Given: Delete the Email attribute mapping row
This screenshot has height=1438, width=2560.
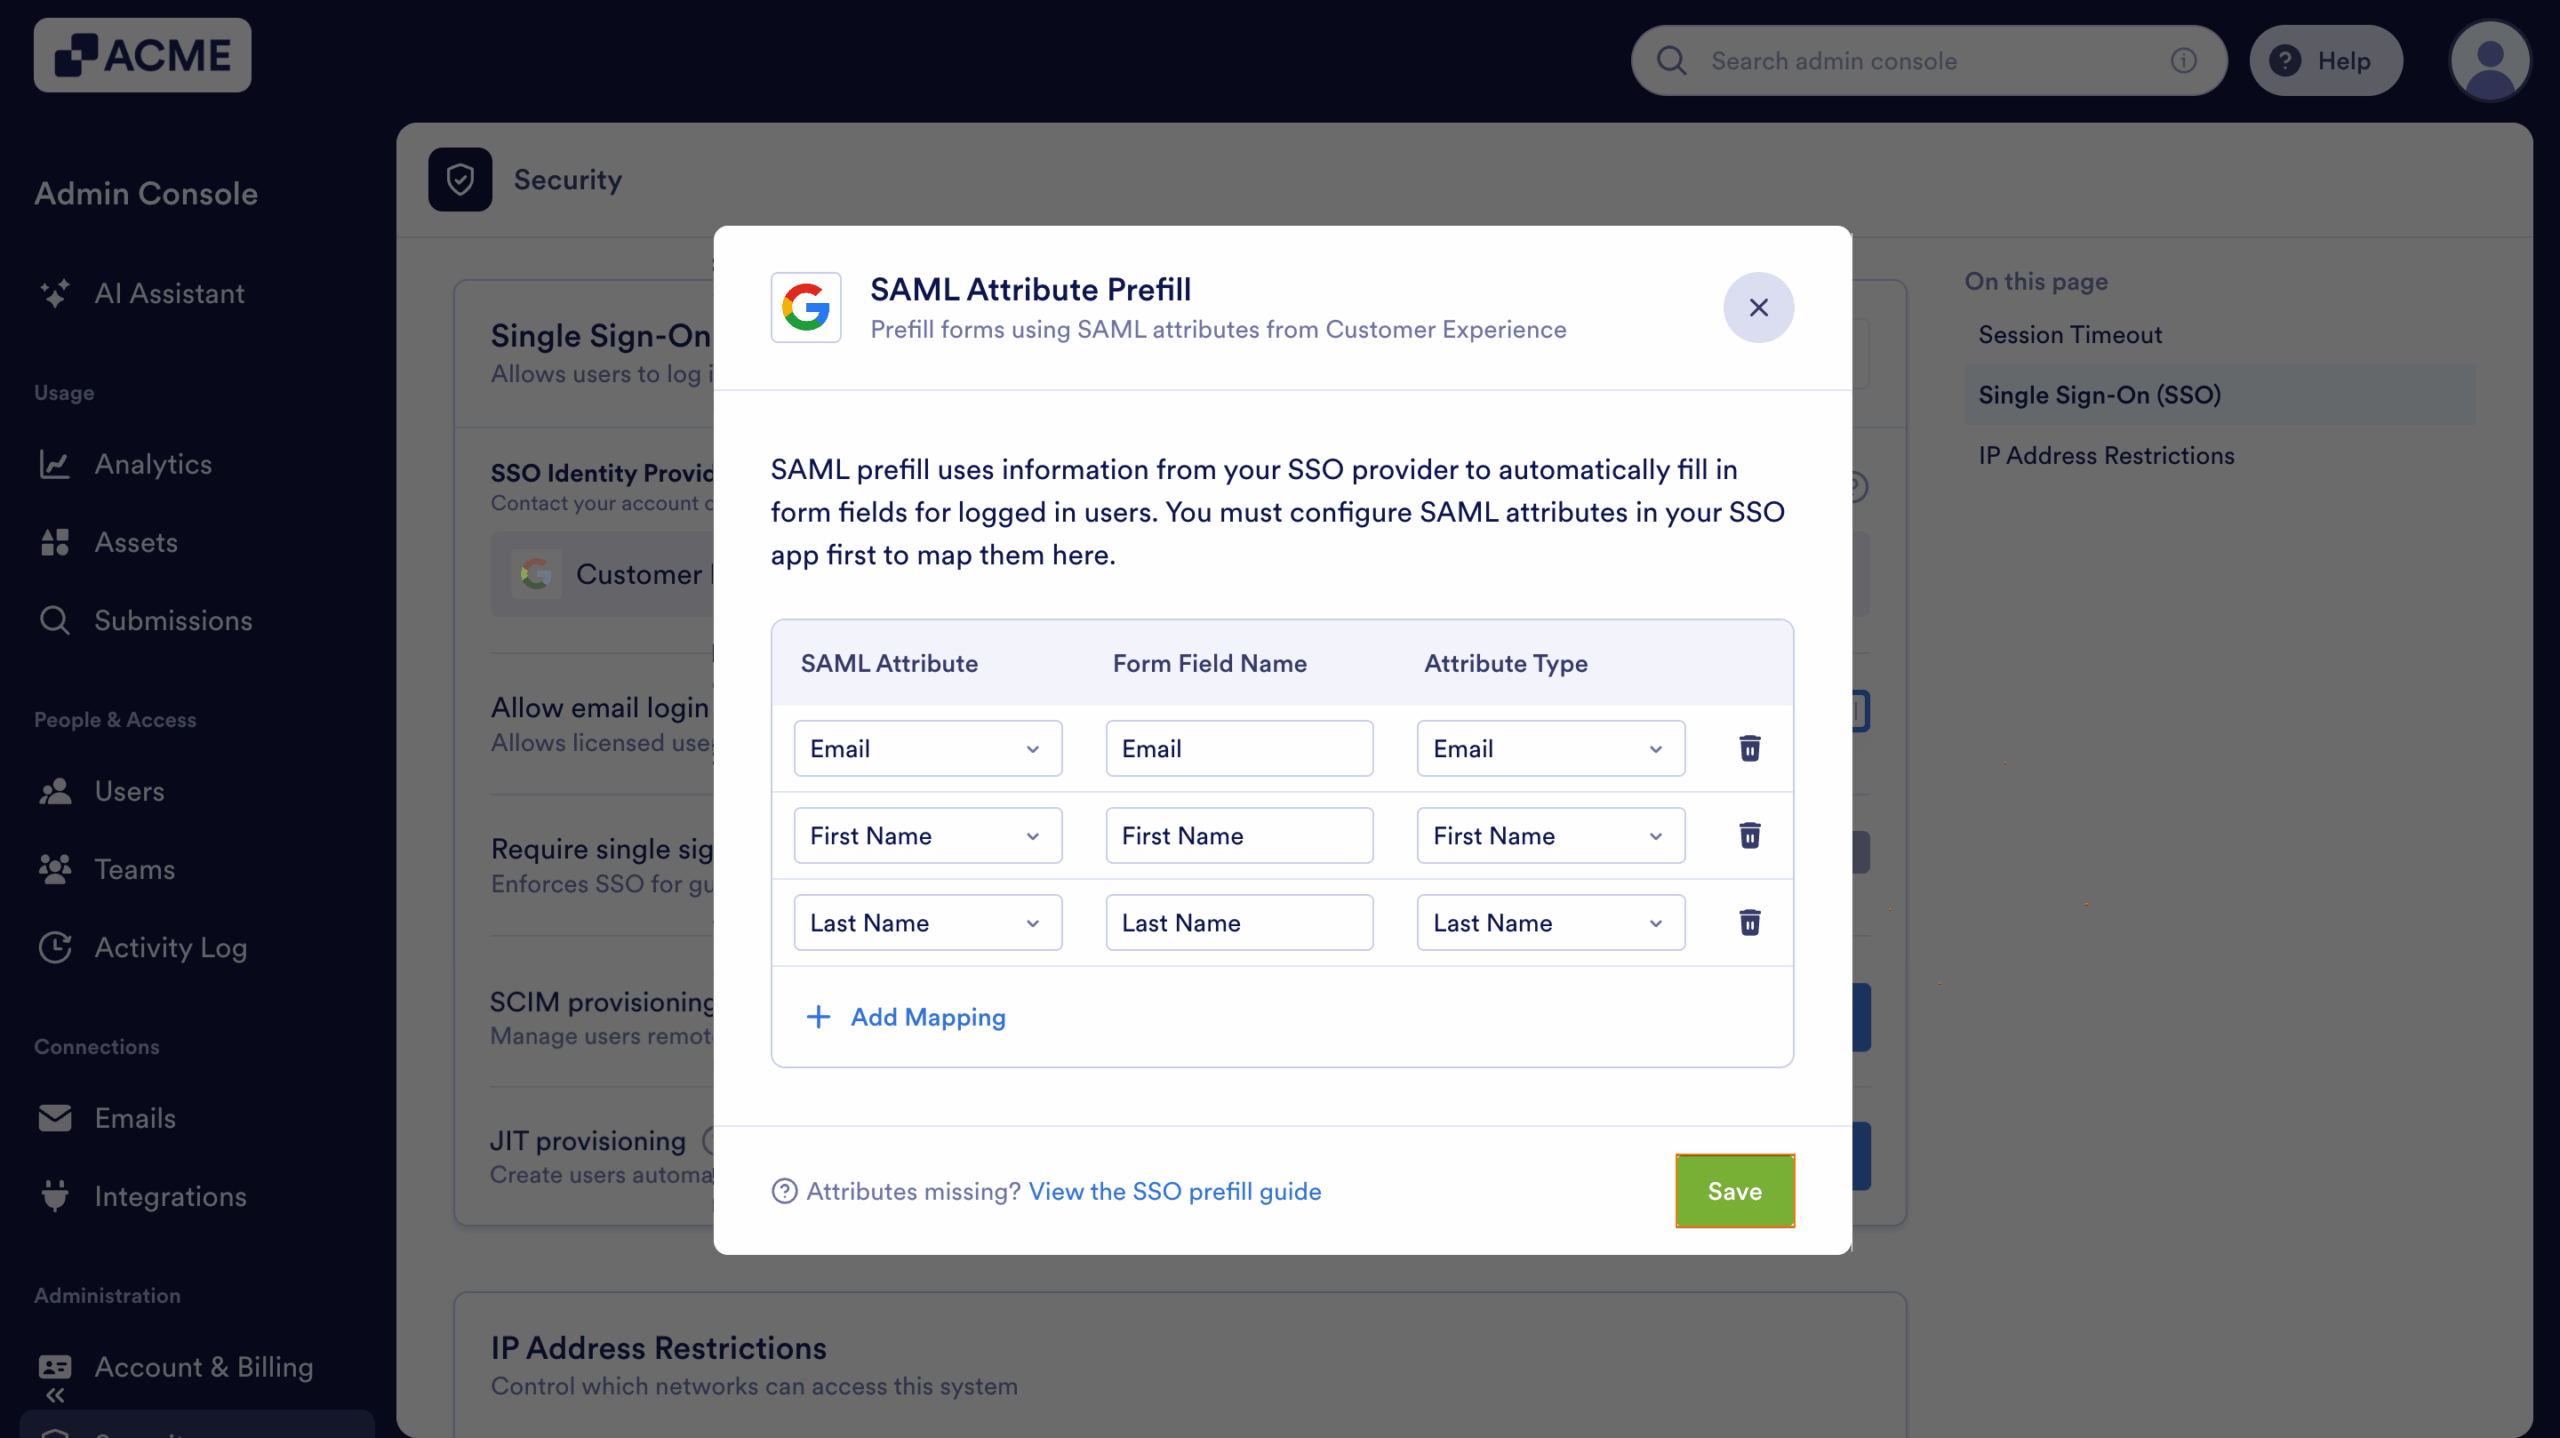Looking at the screenshot, I should 1748,748.
